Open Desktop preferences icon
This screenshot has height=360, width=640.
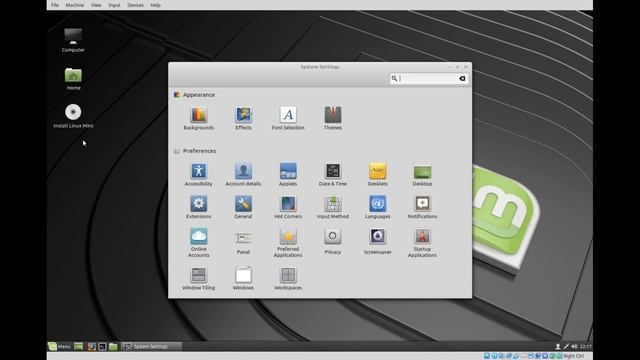tap(422, 175)
